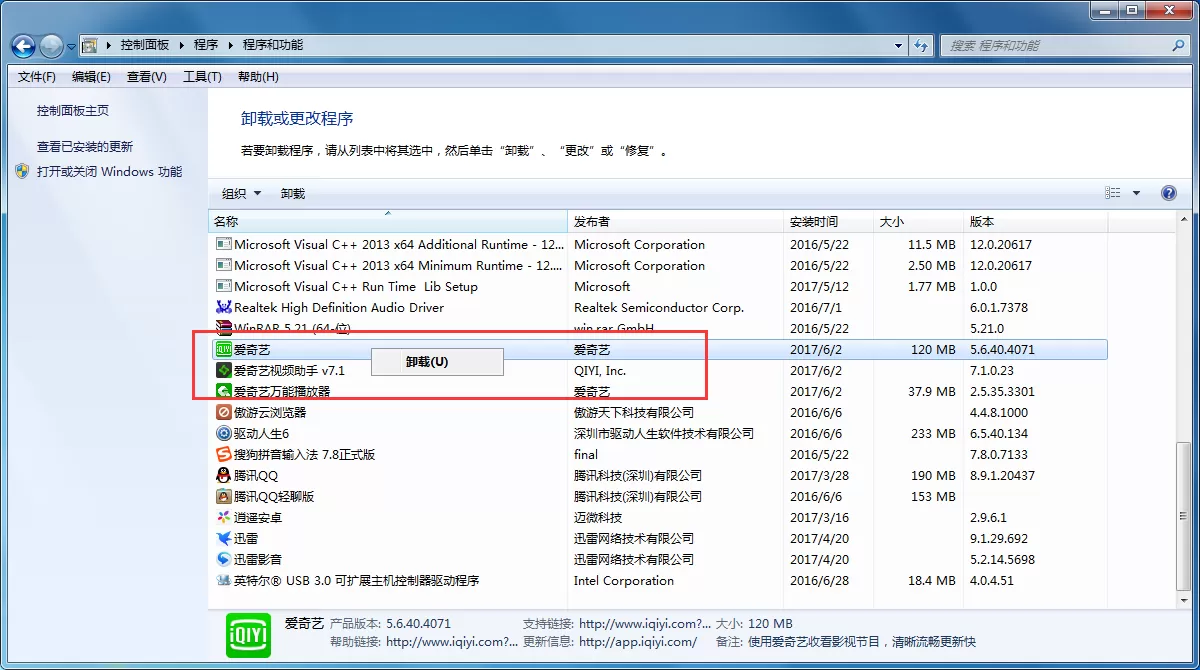Select the 傲游云浏览器 program name
This screenshot has height=670, width=1200.
(270, 413)
